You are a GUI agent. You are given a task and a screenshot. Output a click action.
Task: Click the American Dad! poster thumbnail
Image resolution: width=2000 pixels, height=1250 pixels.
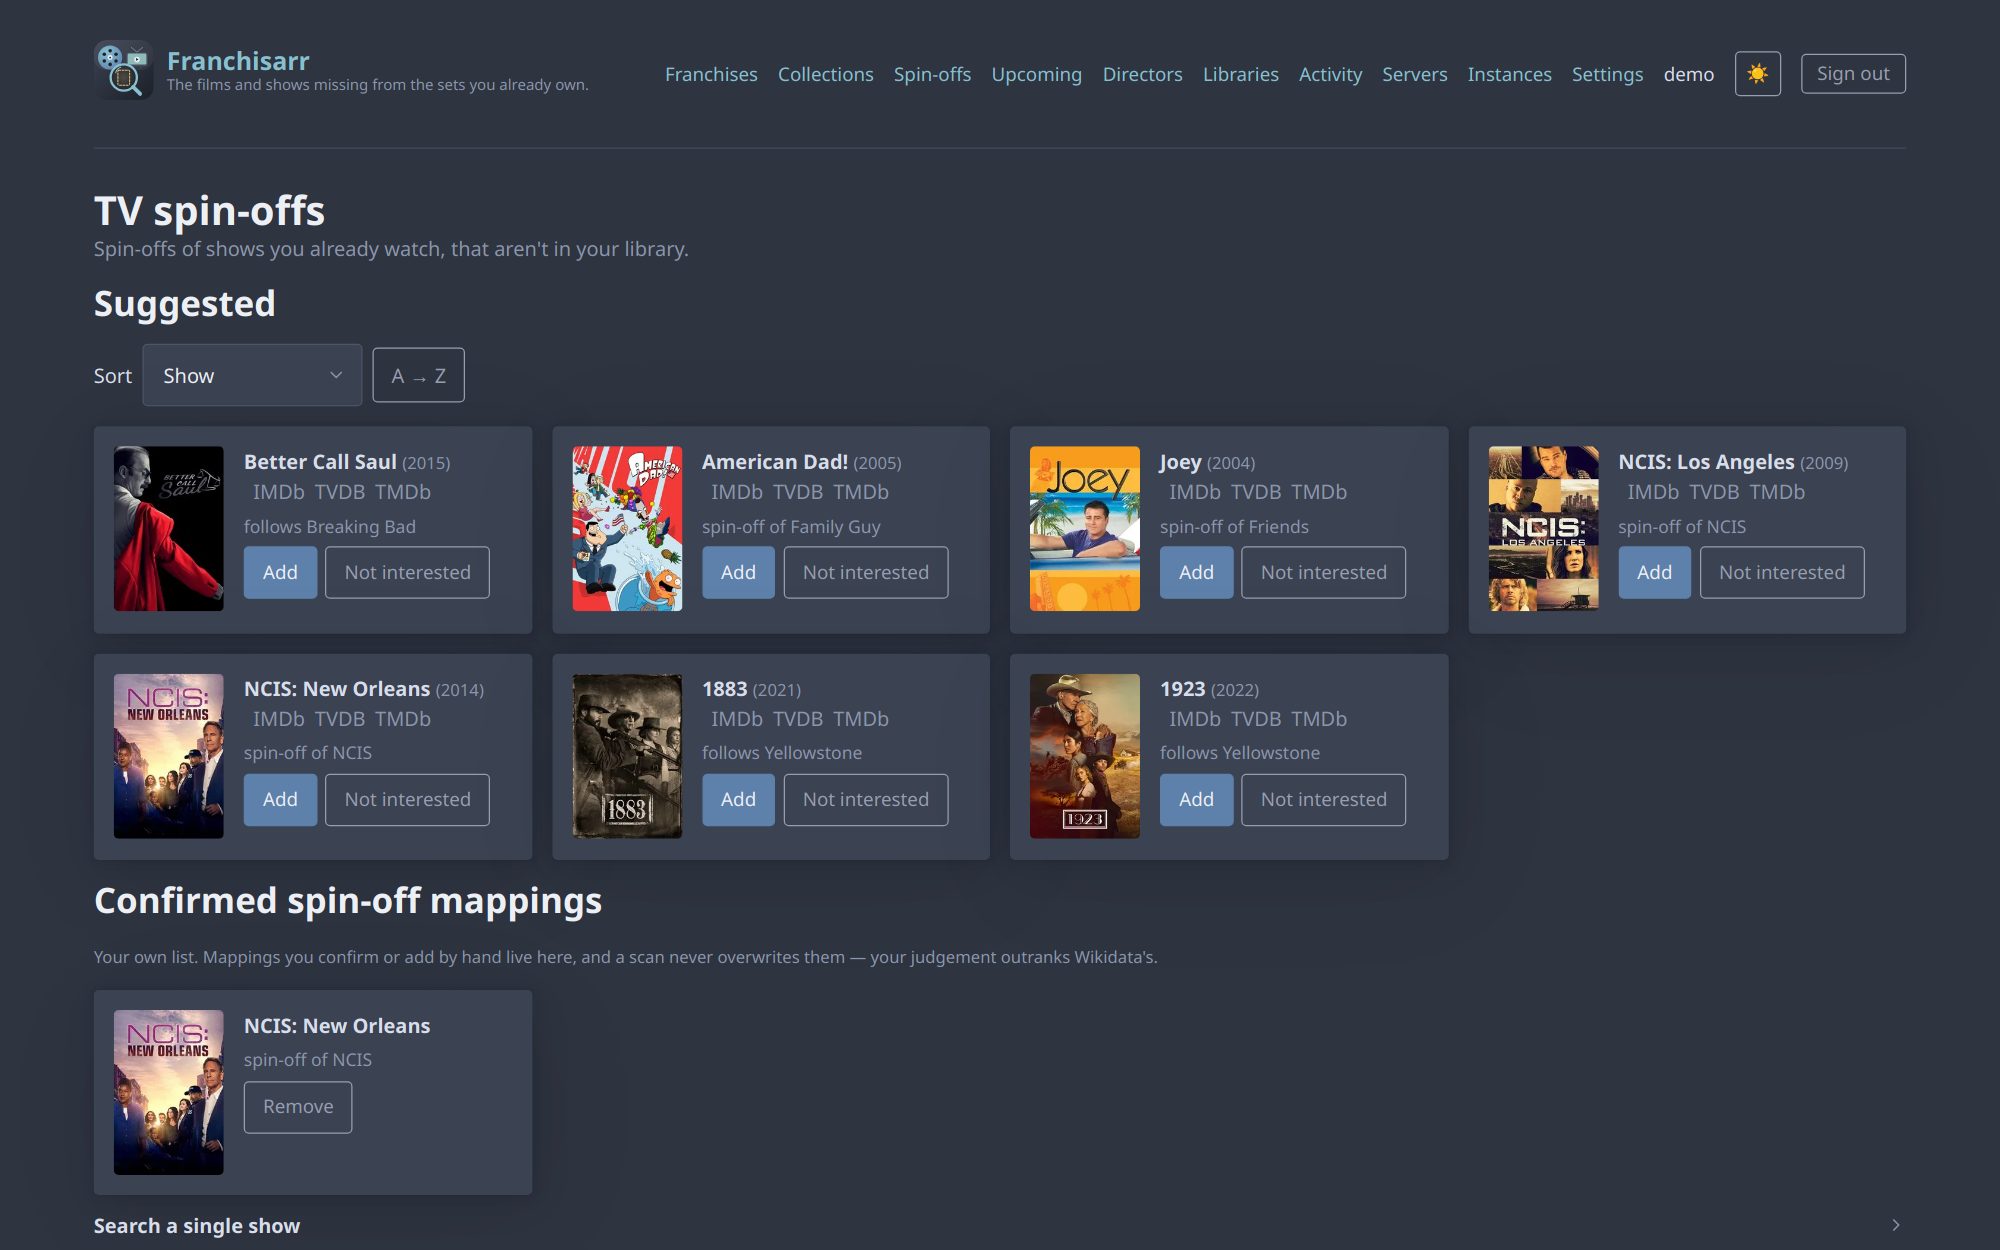click(627, 528)
